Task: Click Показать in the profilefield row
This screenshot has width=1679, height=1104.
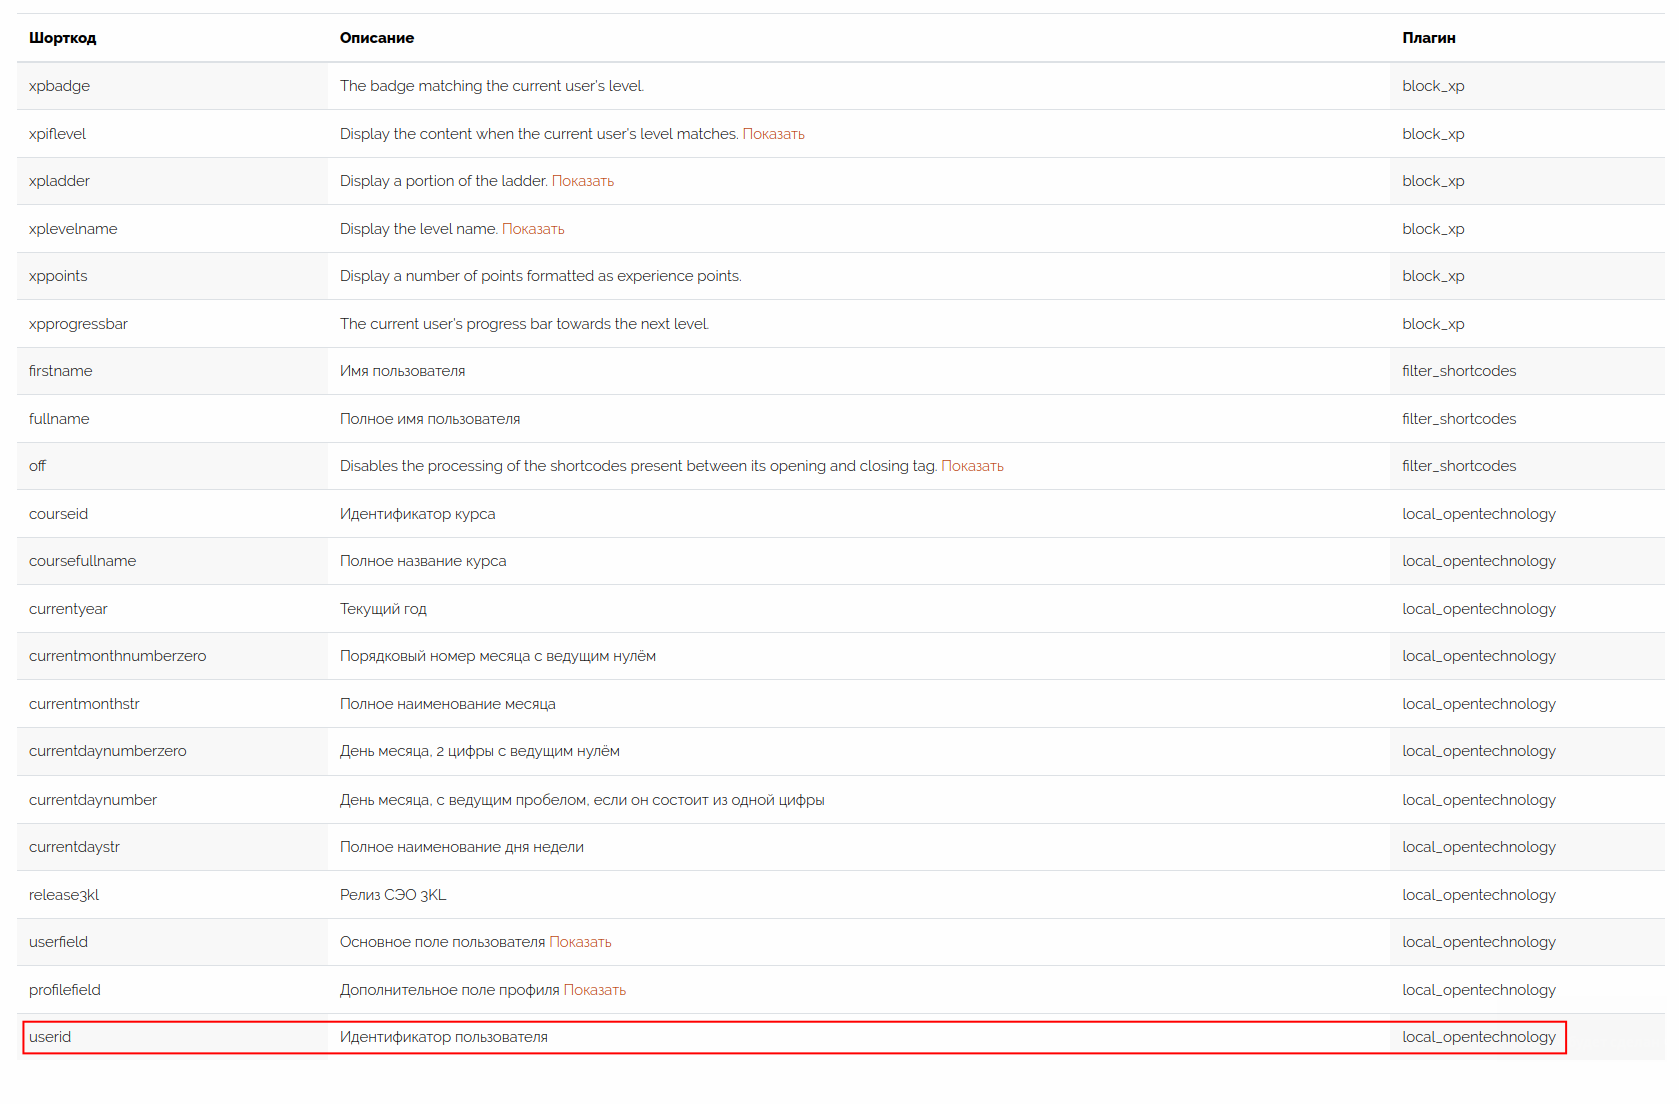Action: (594, 990)
